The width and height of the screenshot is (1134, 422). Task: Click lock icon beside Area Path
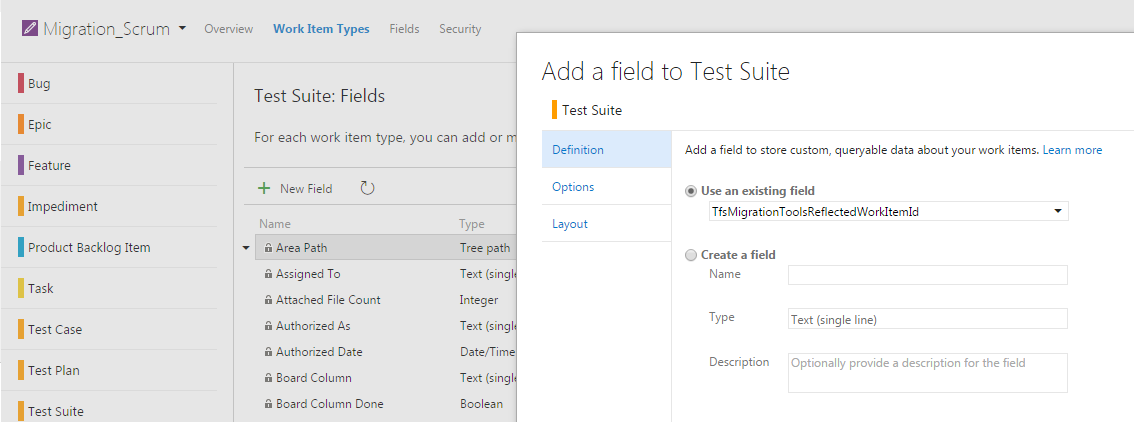(268, 248)
